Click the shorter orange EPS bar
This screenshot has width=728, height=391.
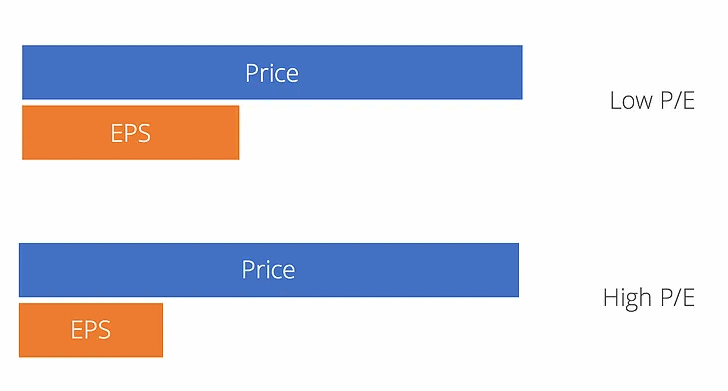pyautogui.click(x=91, y=330)
